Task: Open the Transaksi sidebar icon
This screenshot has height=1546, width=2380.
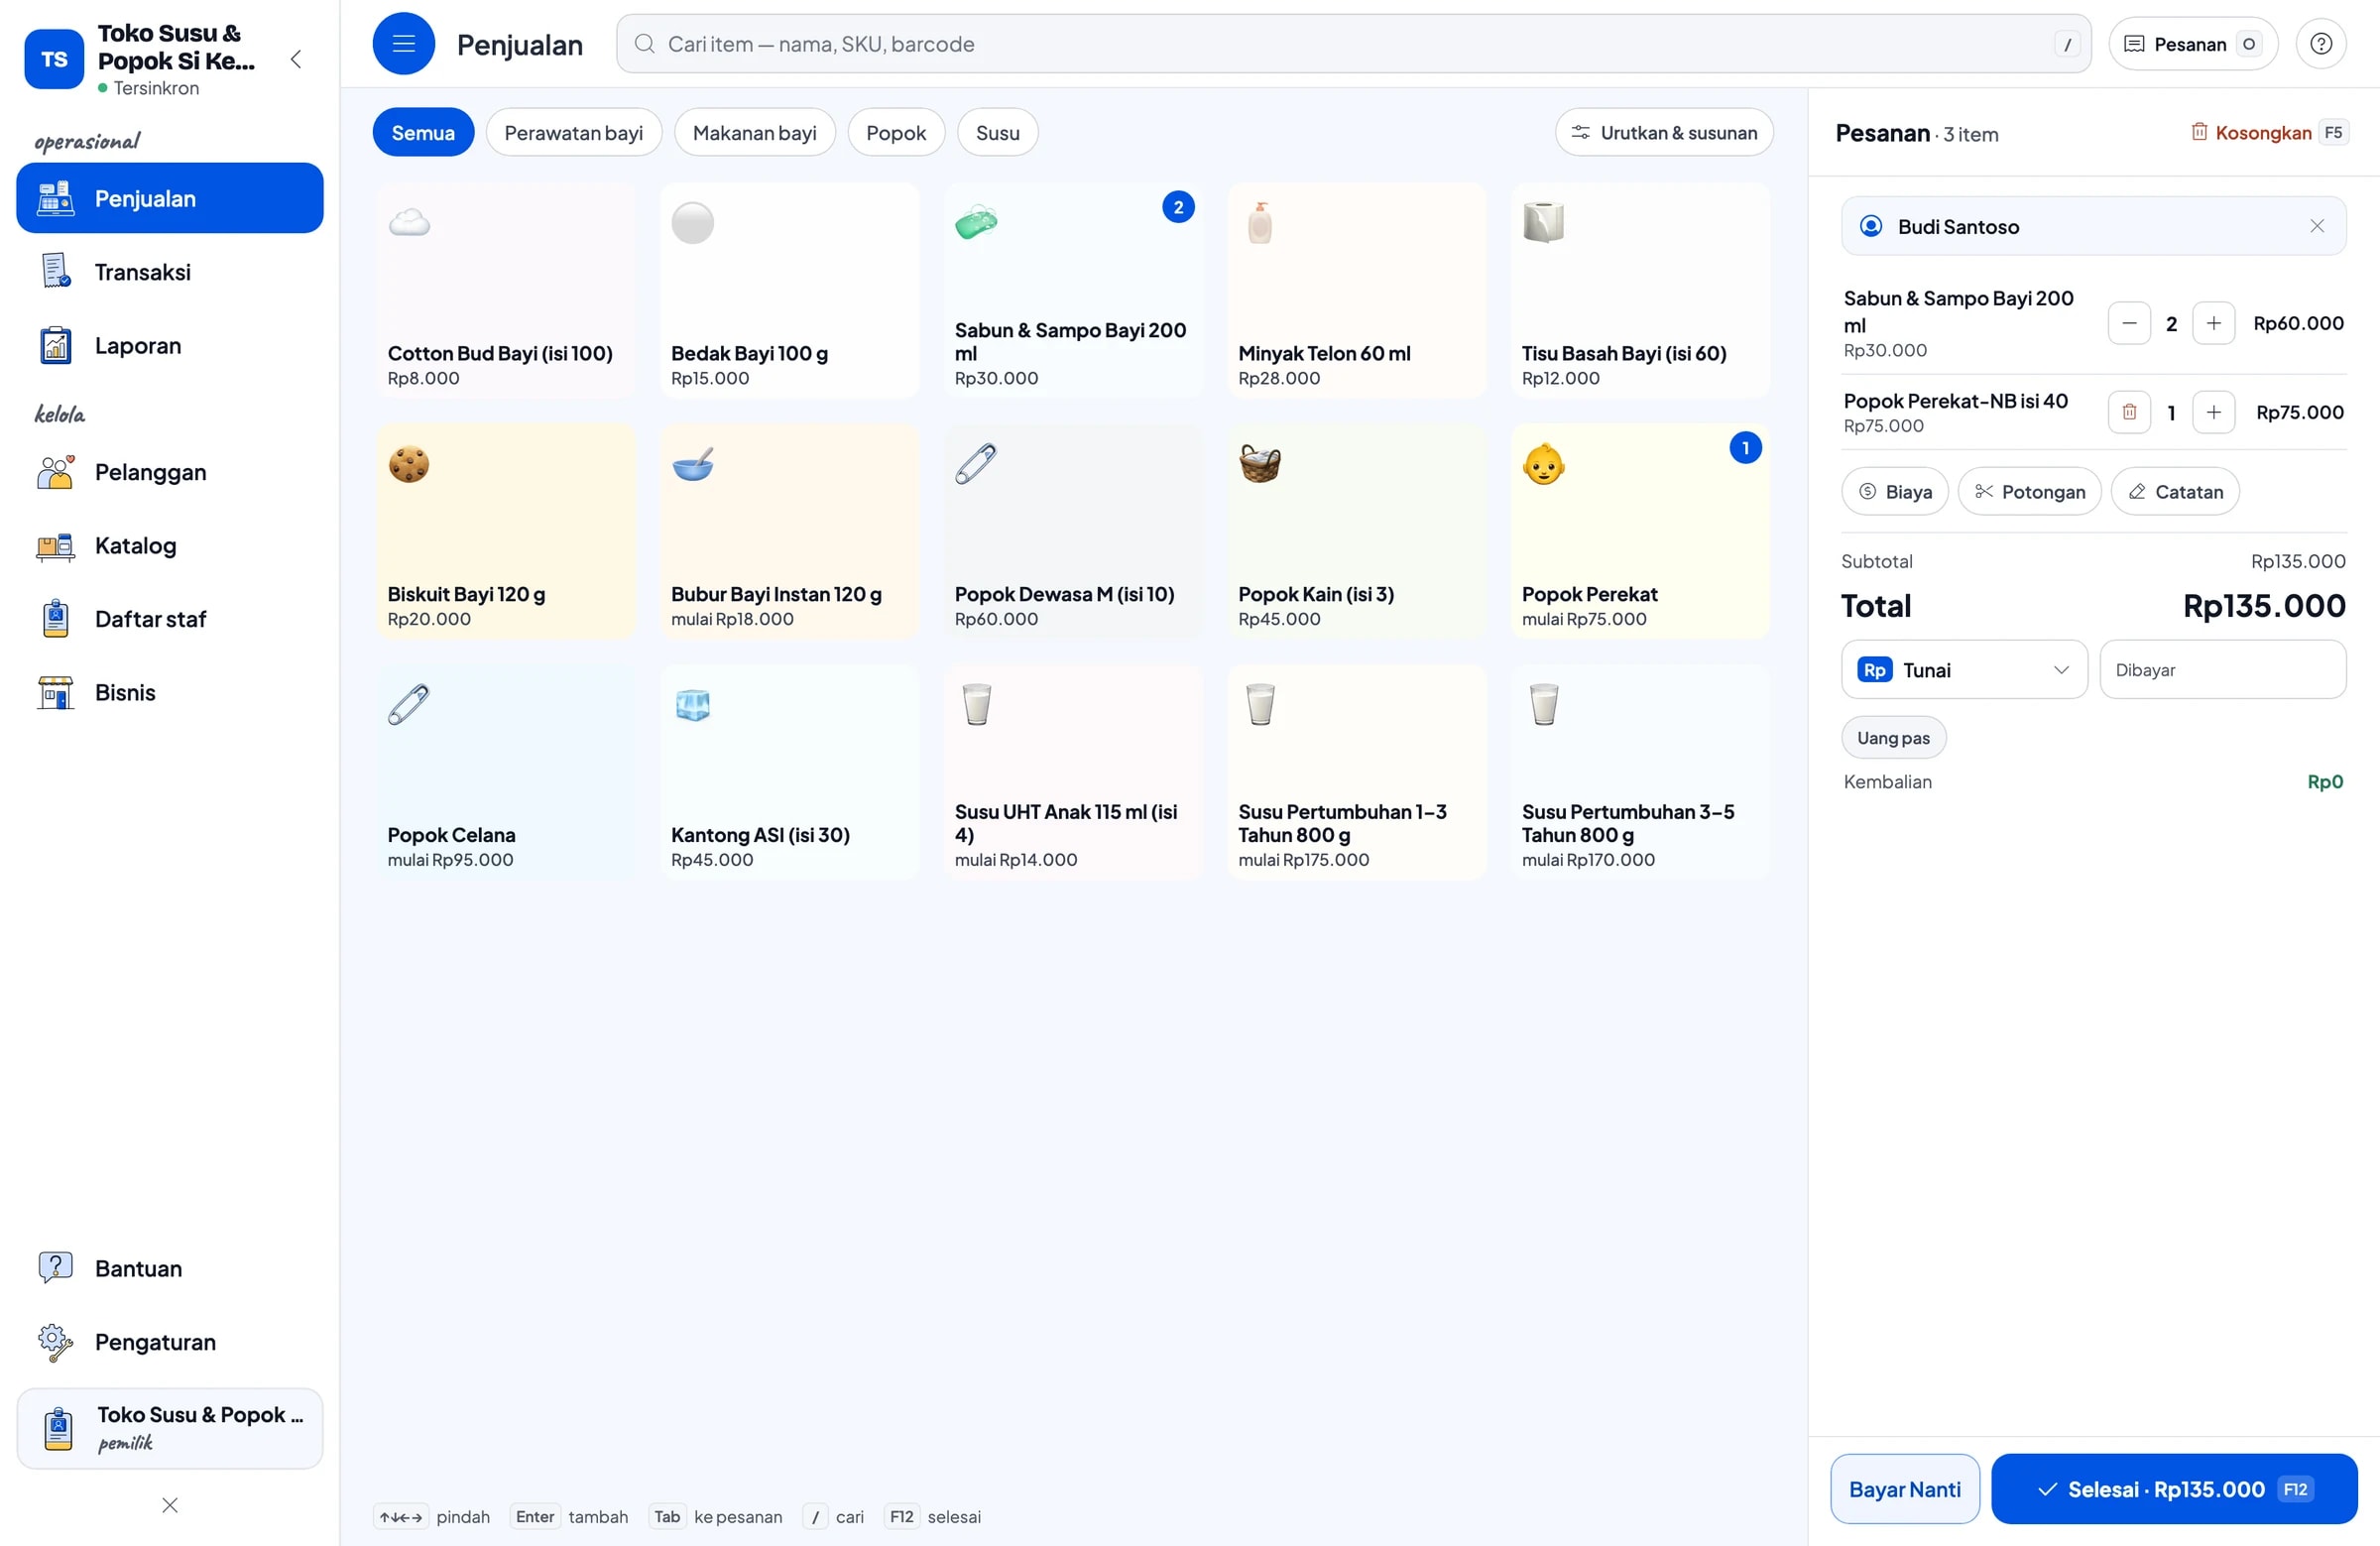Action: 55,271
